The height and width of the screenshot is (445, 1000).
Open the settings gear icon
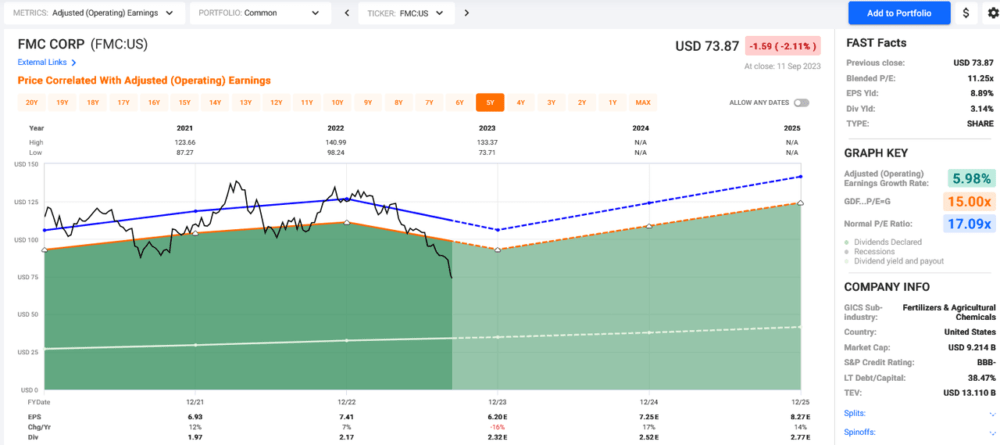(992, 13)
